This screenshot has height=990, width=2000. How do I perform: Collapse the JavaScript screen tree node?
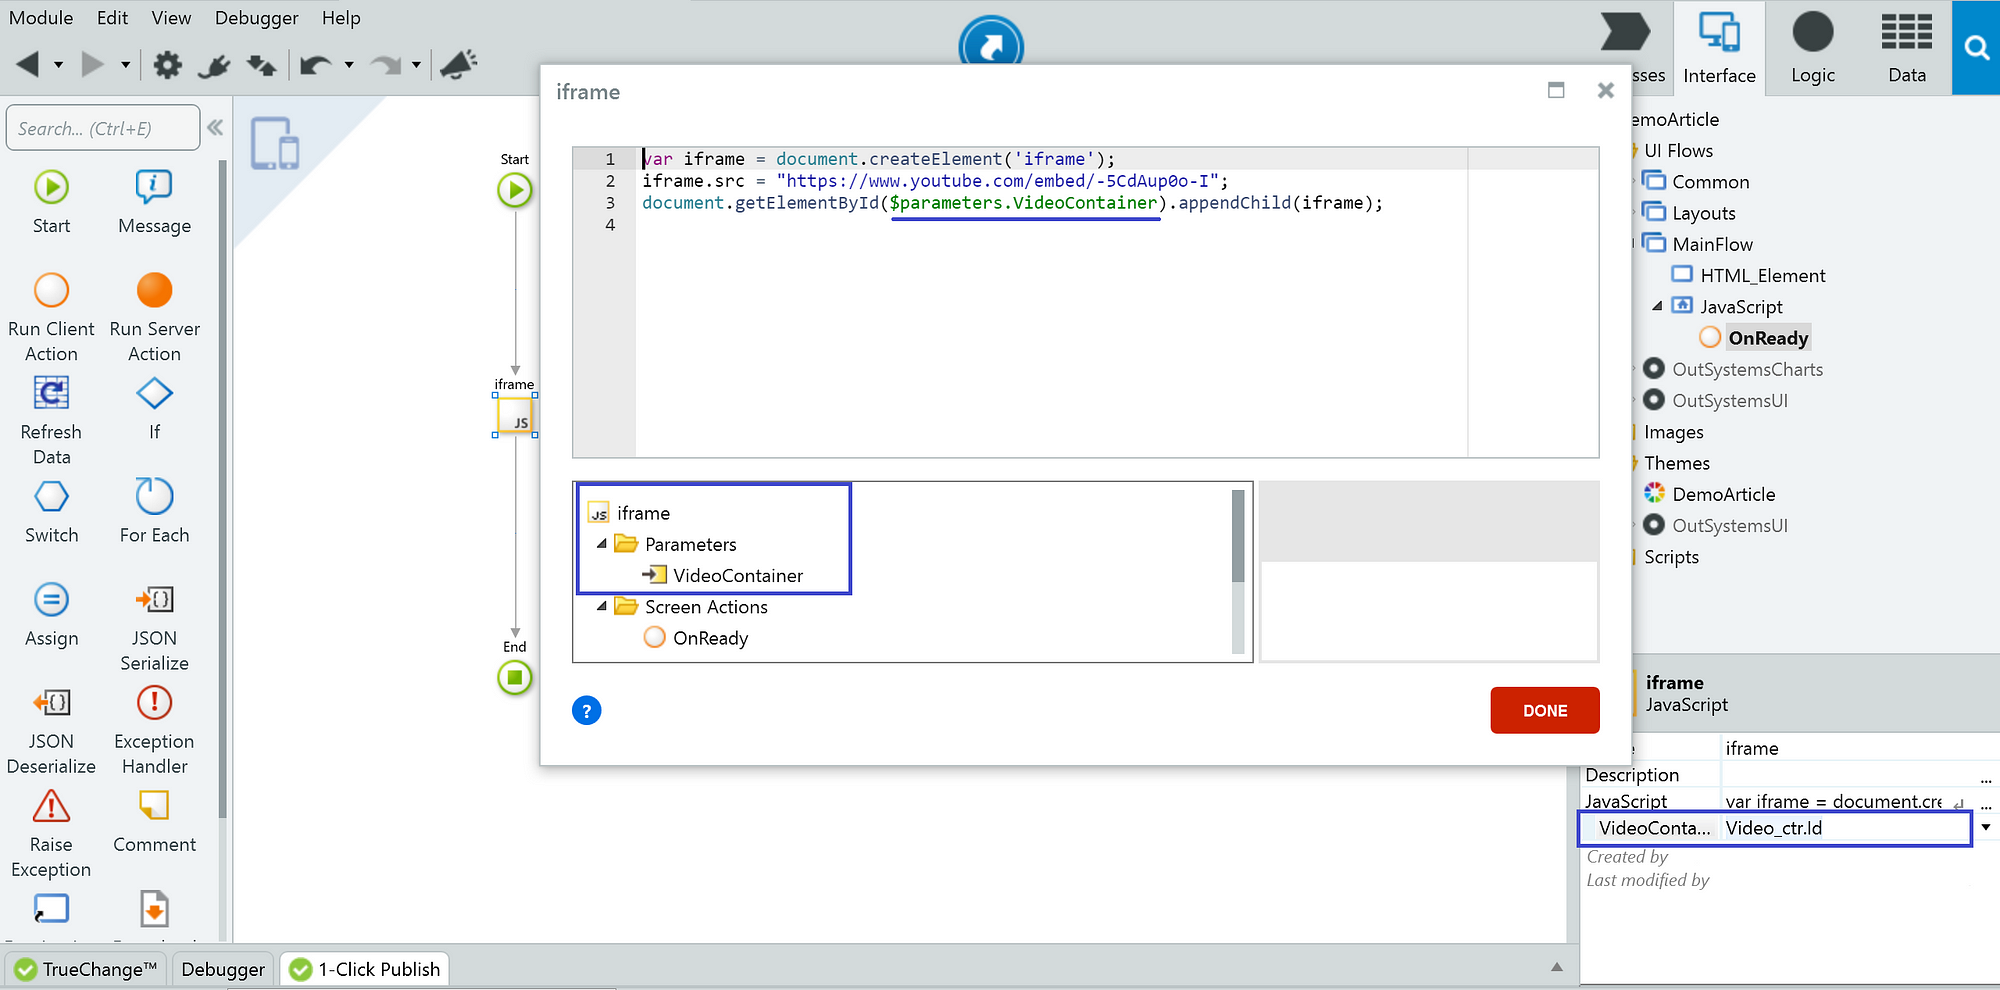1657,306
